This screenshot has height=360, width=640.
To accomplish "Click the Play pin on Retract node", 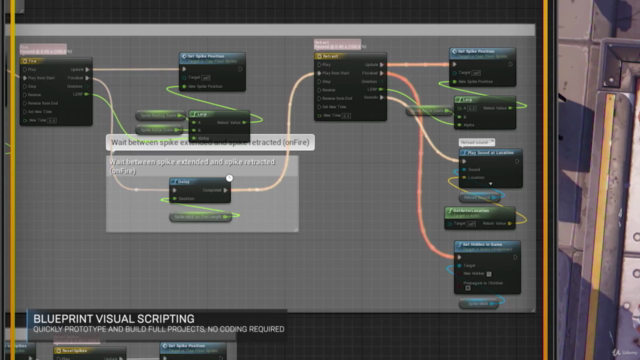I will click(319, 65).
